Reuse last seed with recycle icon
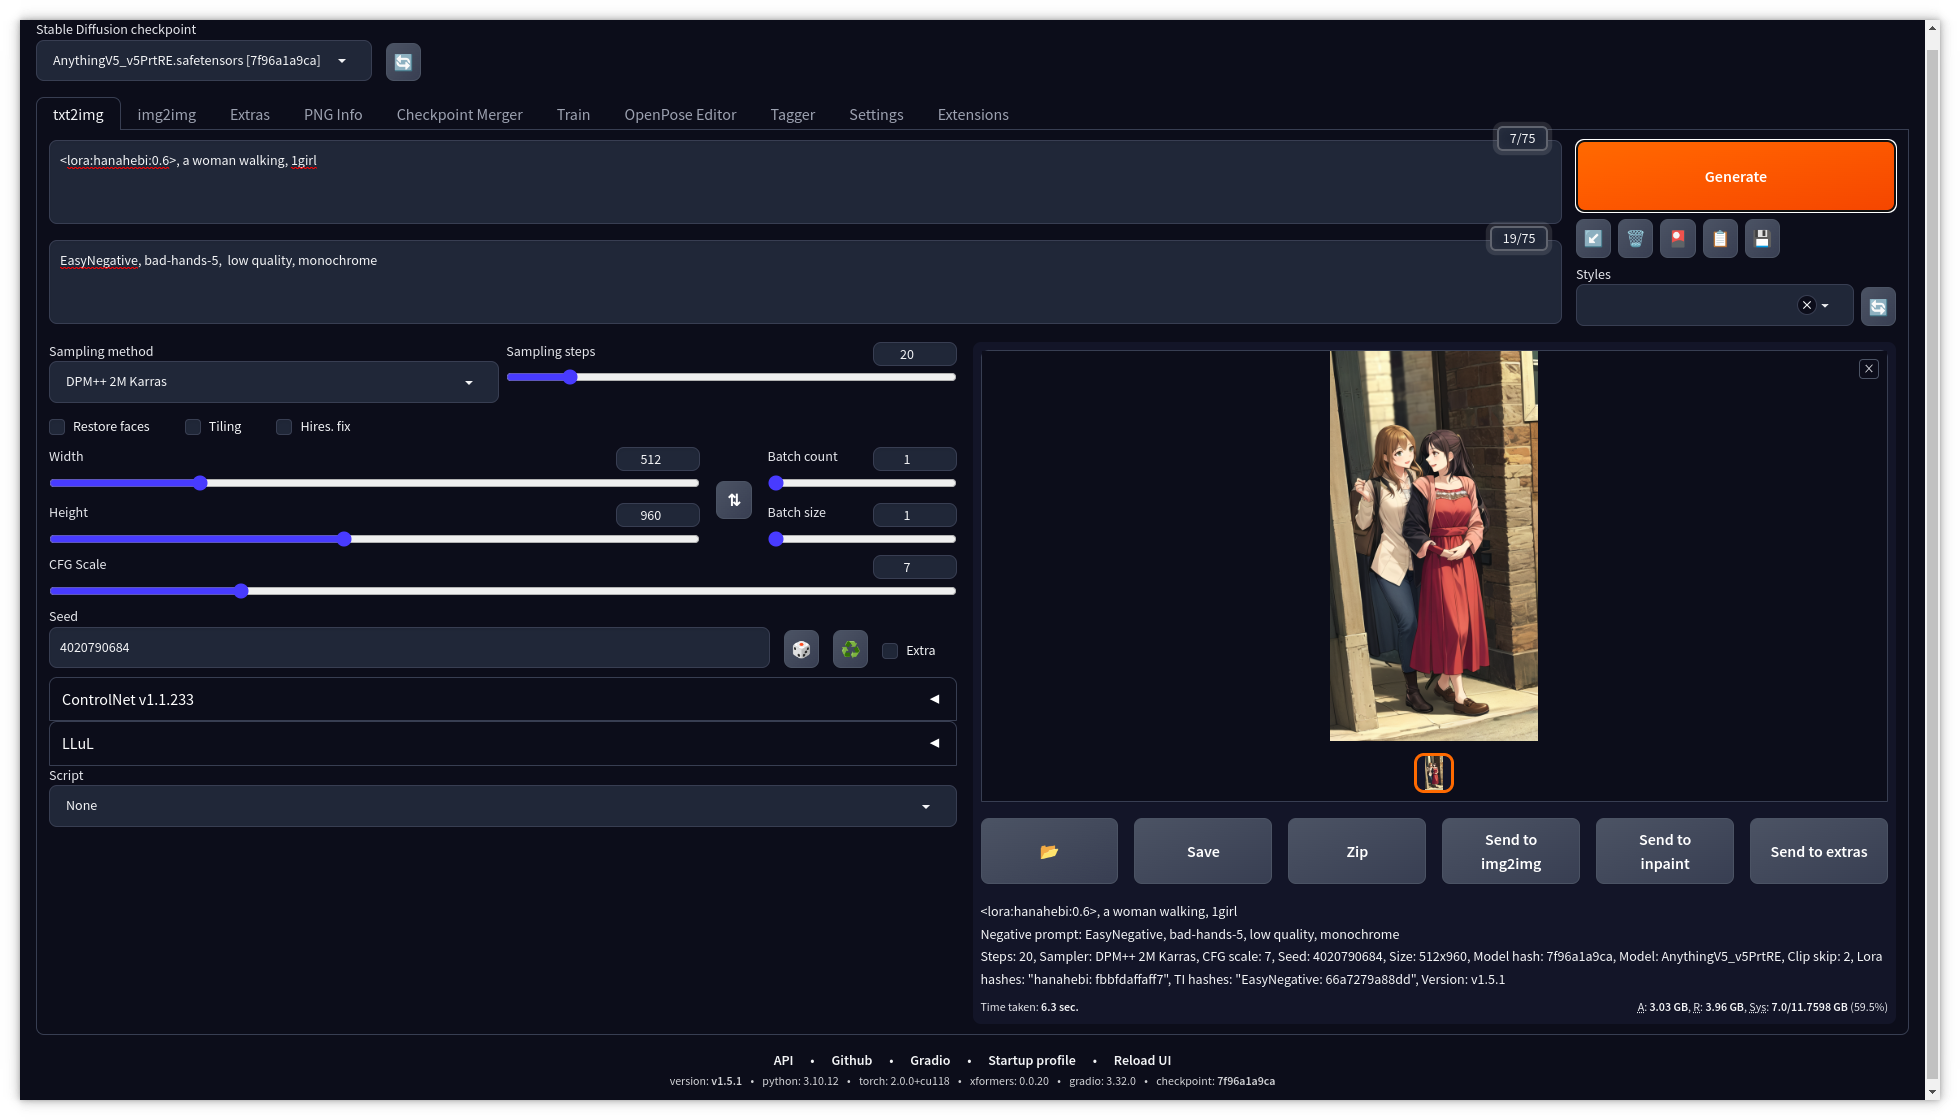 850,650
